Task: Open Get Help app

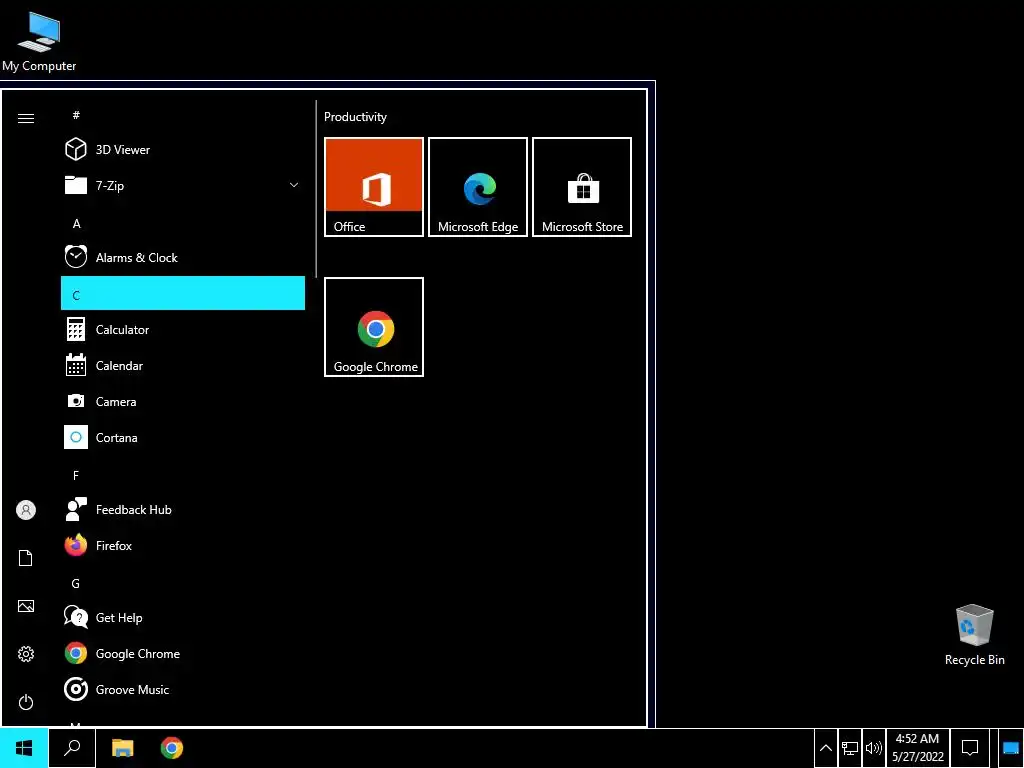Action: pos(183,617)
